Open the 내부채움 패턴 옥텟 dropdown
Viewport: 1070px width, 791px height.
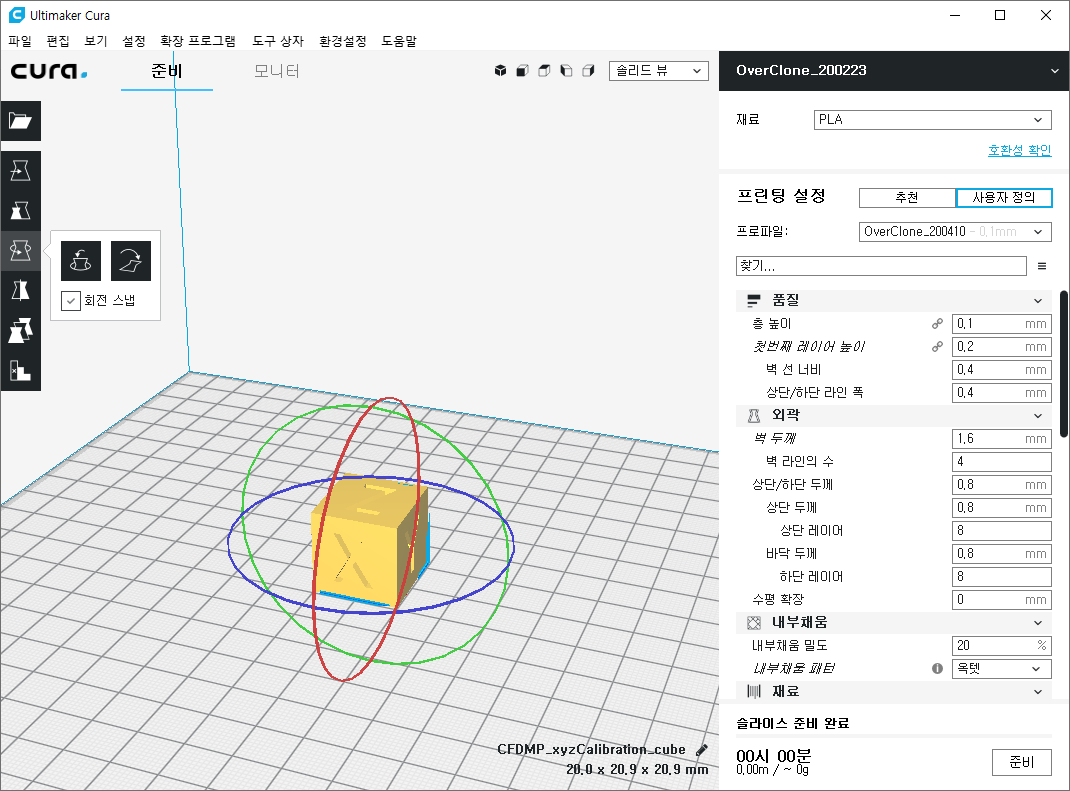pyautogui.click(x=1001, y=669)
